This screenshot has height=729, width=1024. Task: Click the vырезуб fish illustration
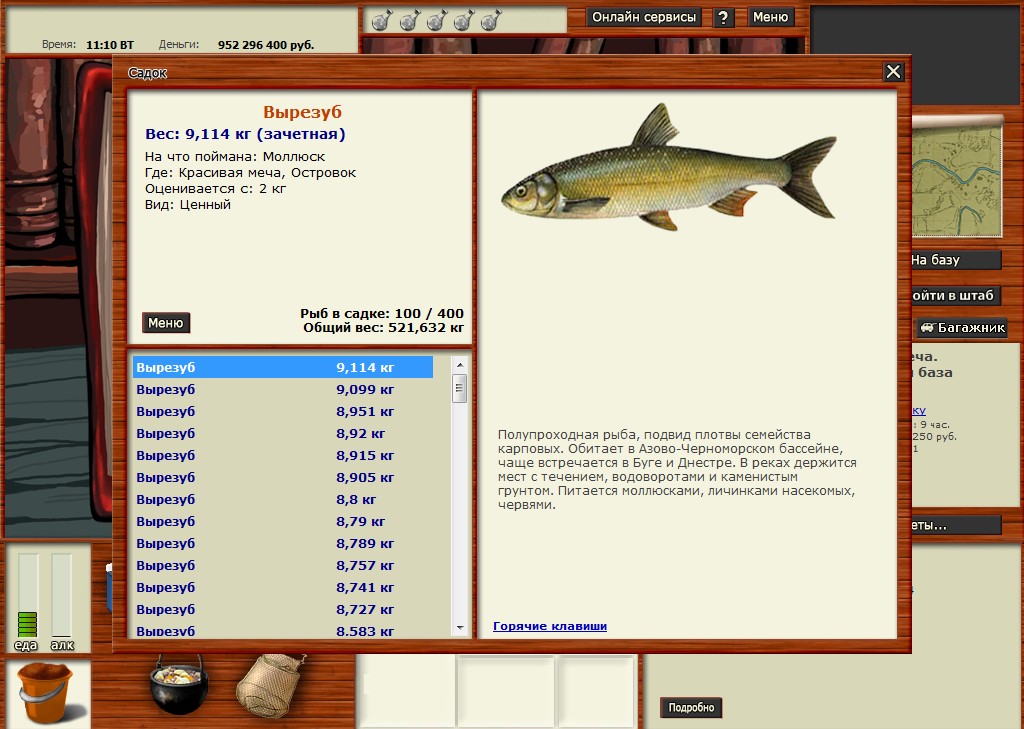669,169
